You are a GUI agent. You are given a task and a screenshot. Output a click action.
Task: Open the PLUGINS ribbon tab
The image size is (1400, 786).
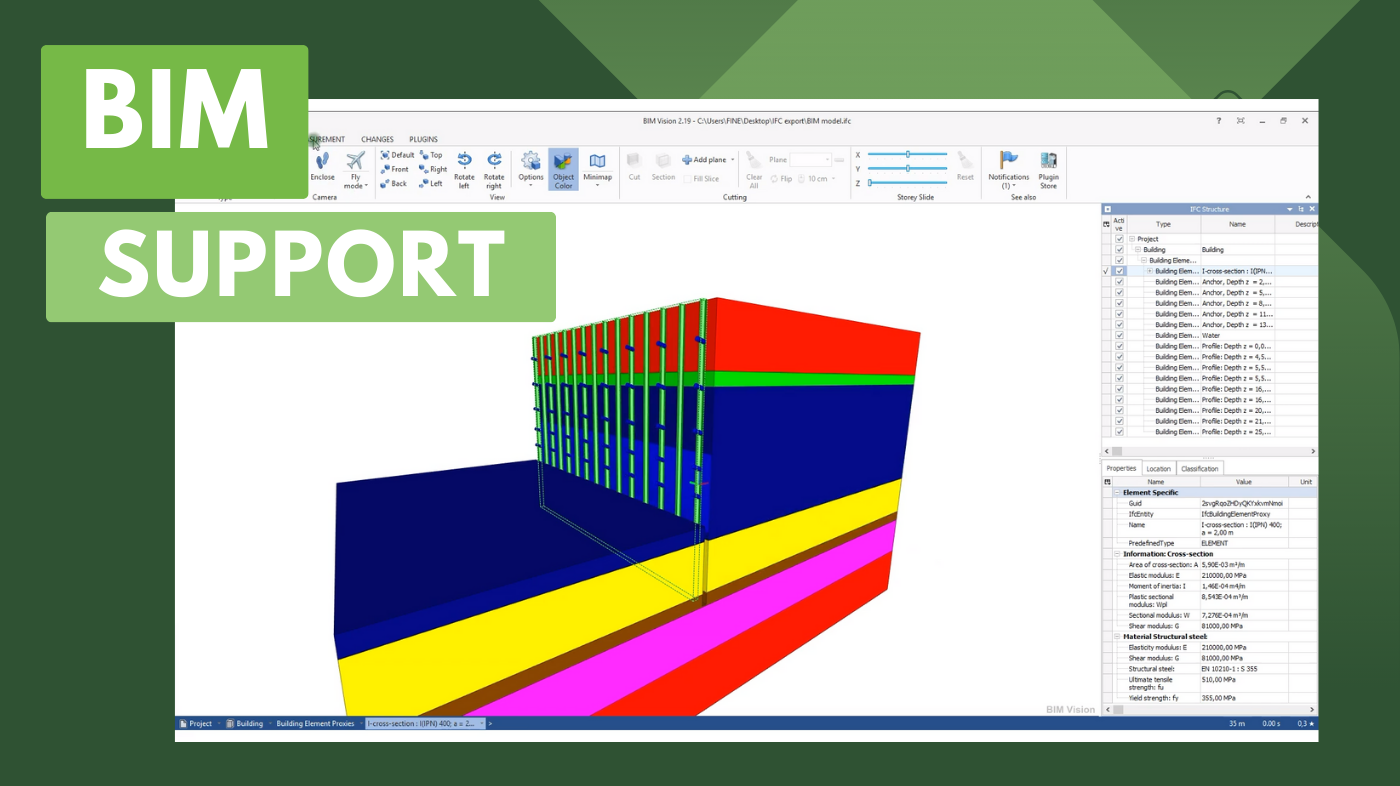pyautogui.click(x=423, y=140)
